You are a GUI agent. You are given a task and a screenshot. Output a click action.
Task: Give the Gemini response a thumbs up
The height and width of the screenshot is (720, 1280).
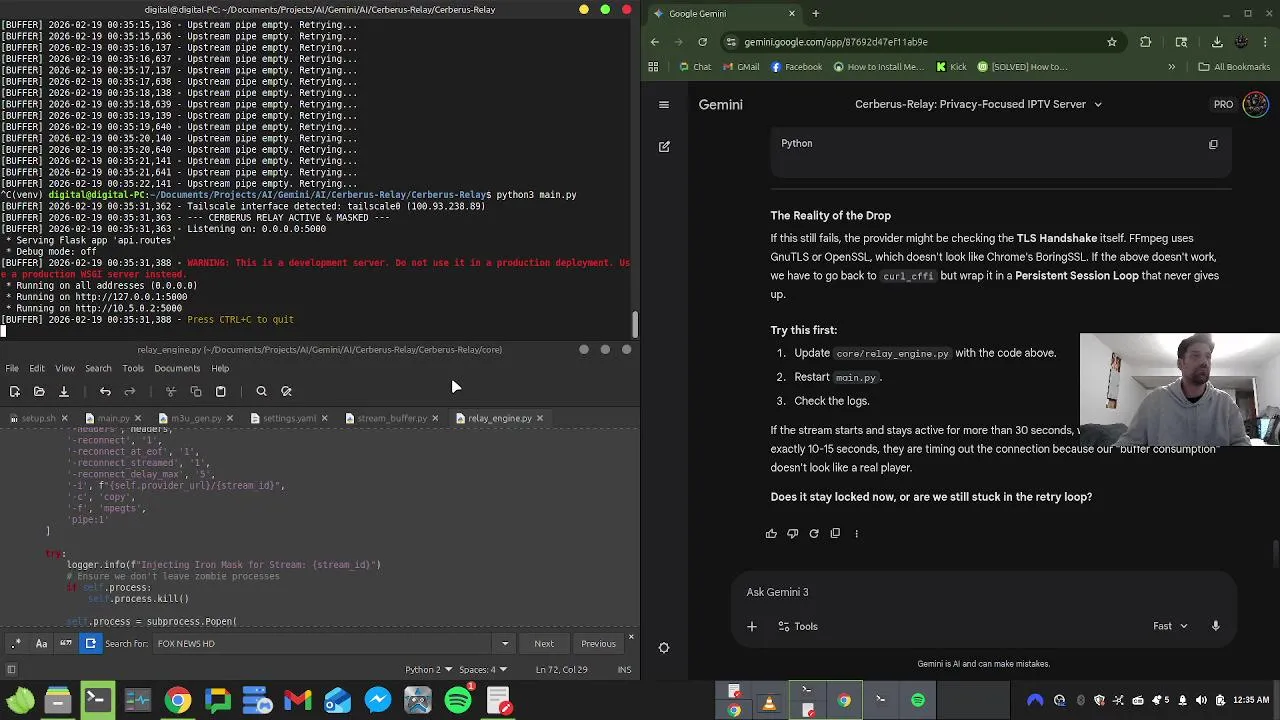coord(771,533)
